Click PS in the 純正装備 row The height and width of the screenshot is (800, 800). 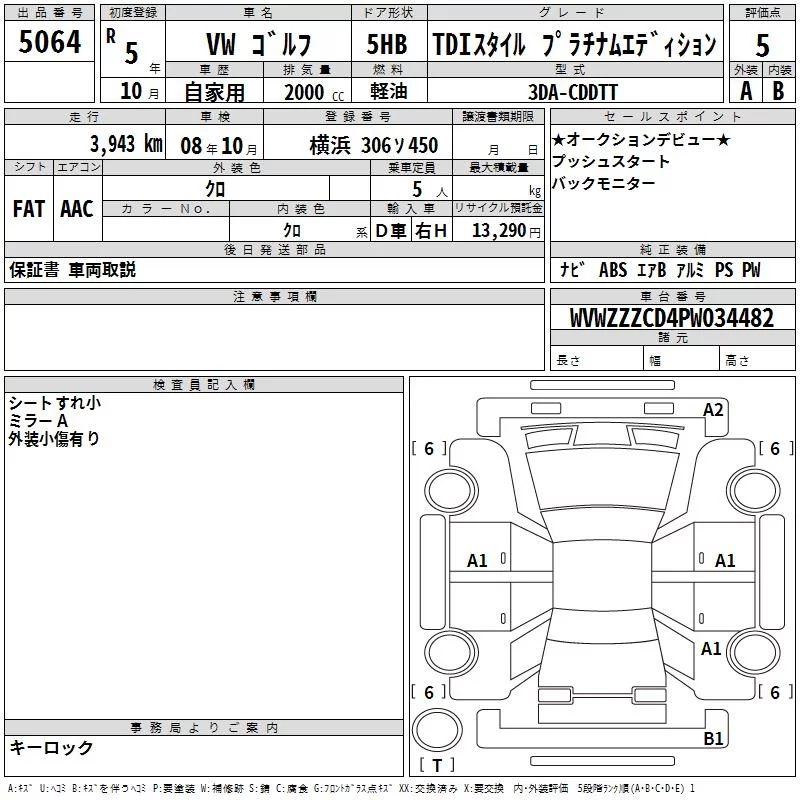pos(723,269)
